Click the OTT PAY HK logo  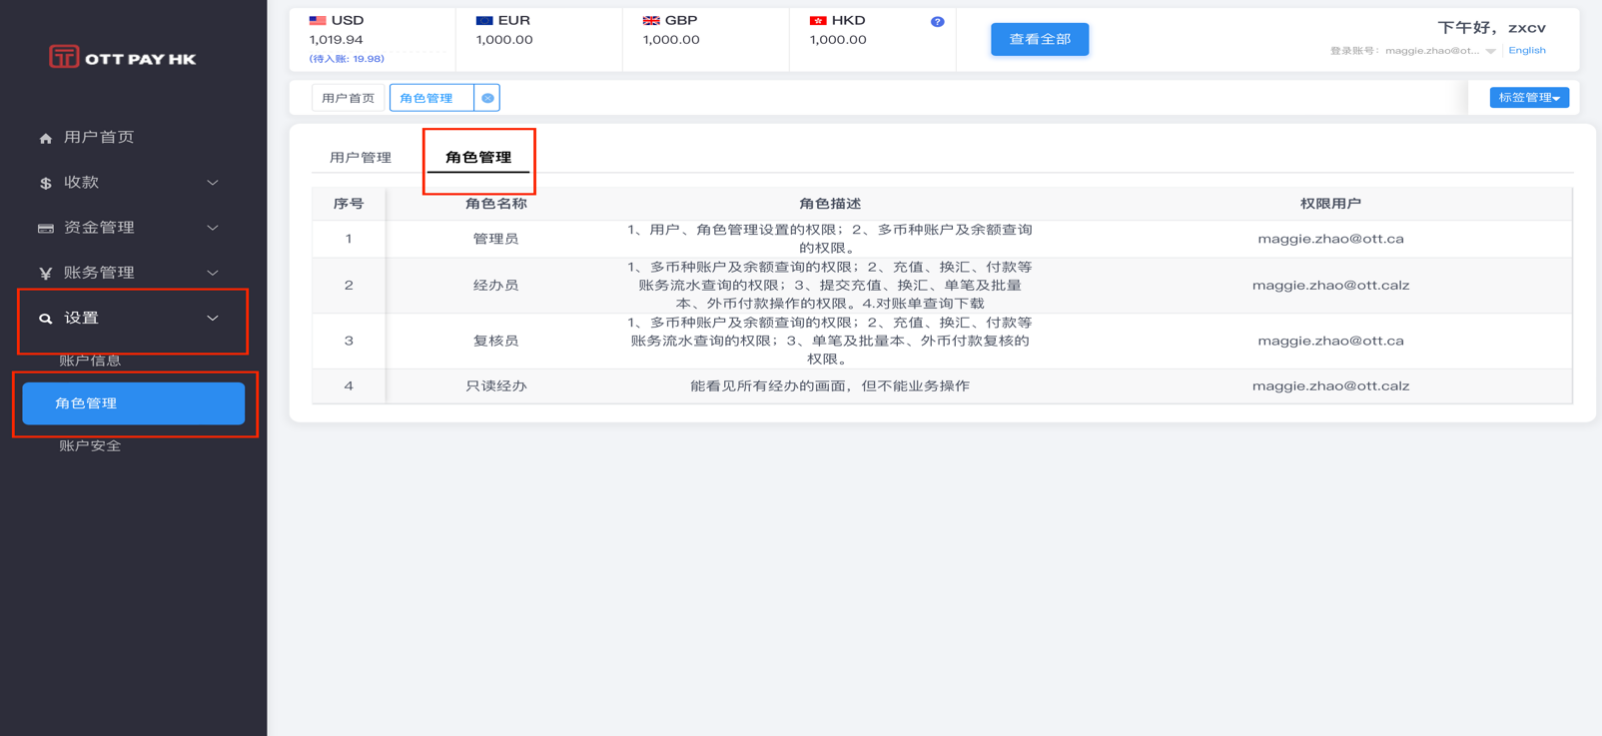[x=123, y=57]
